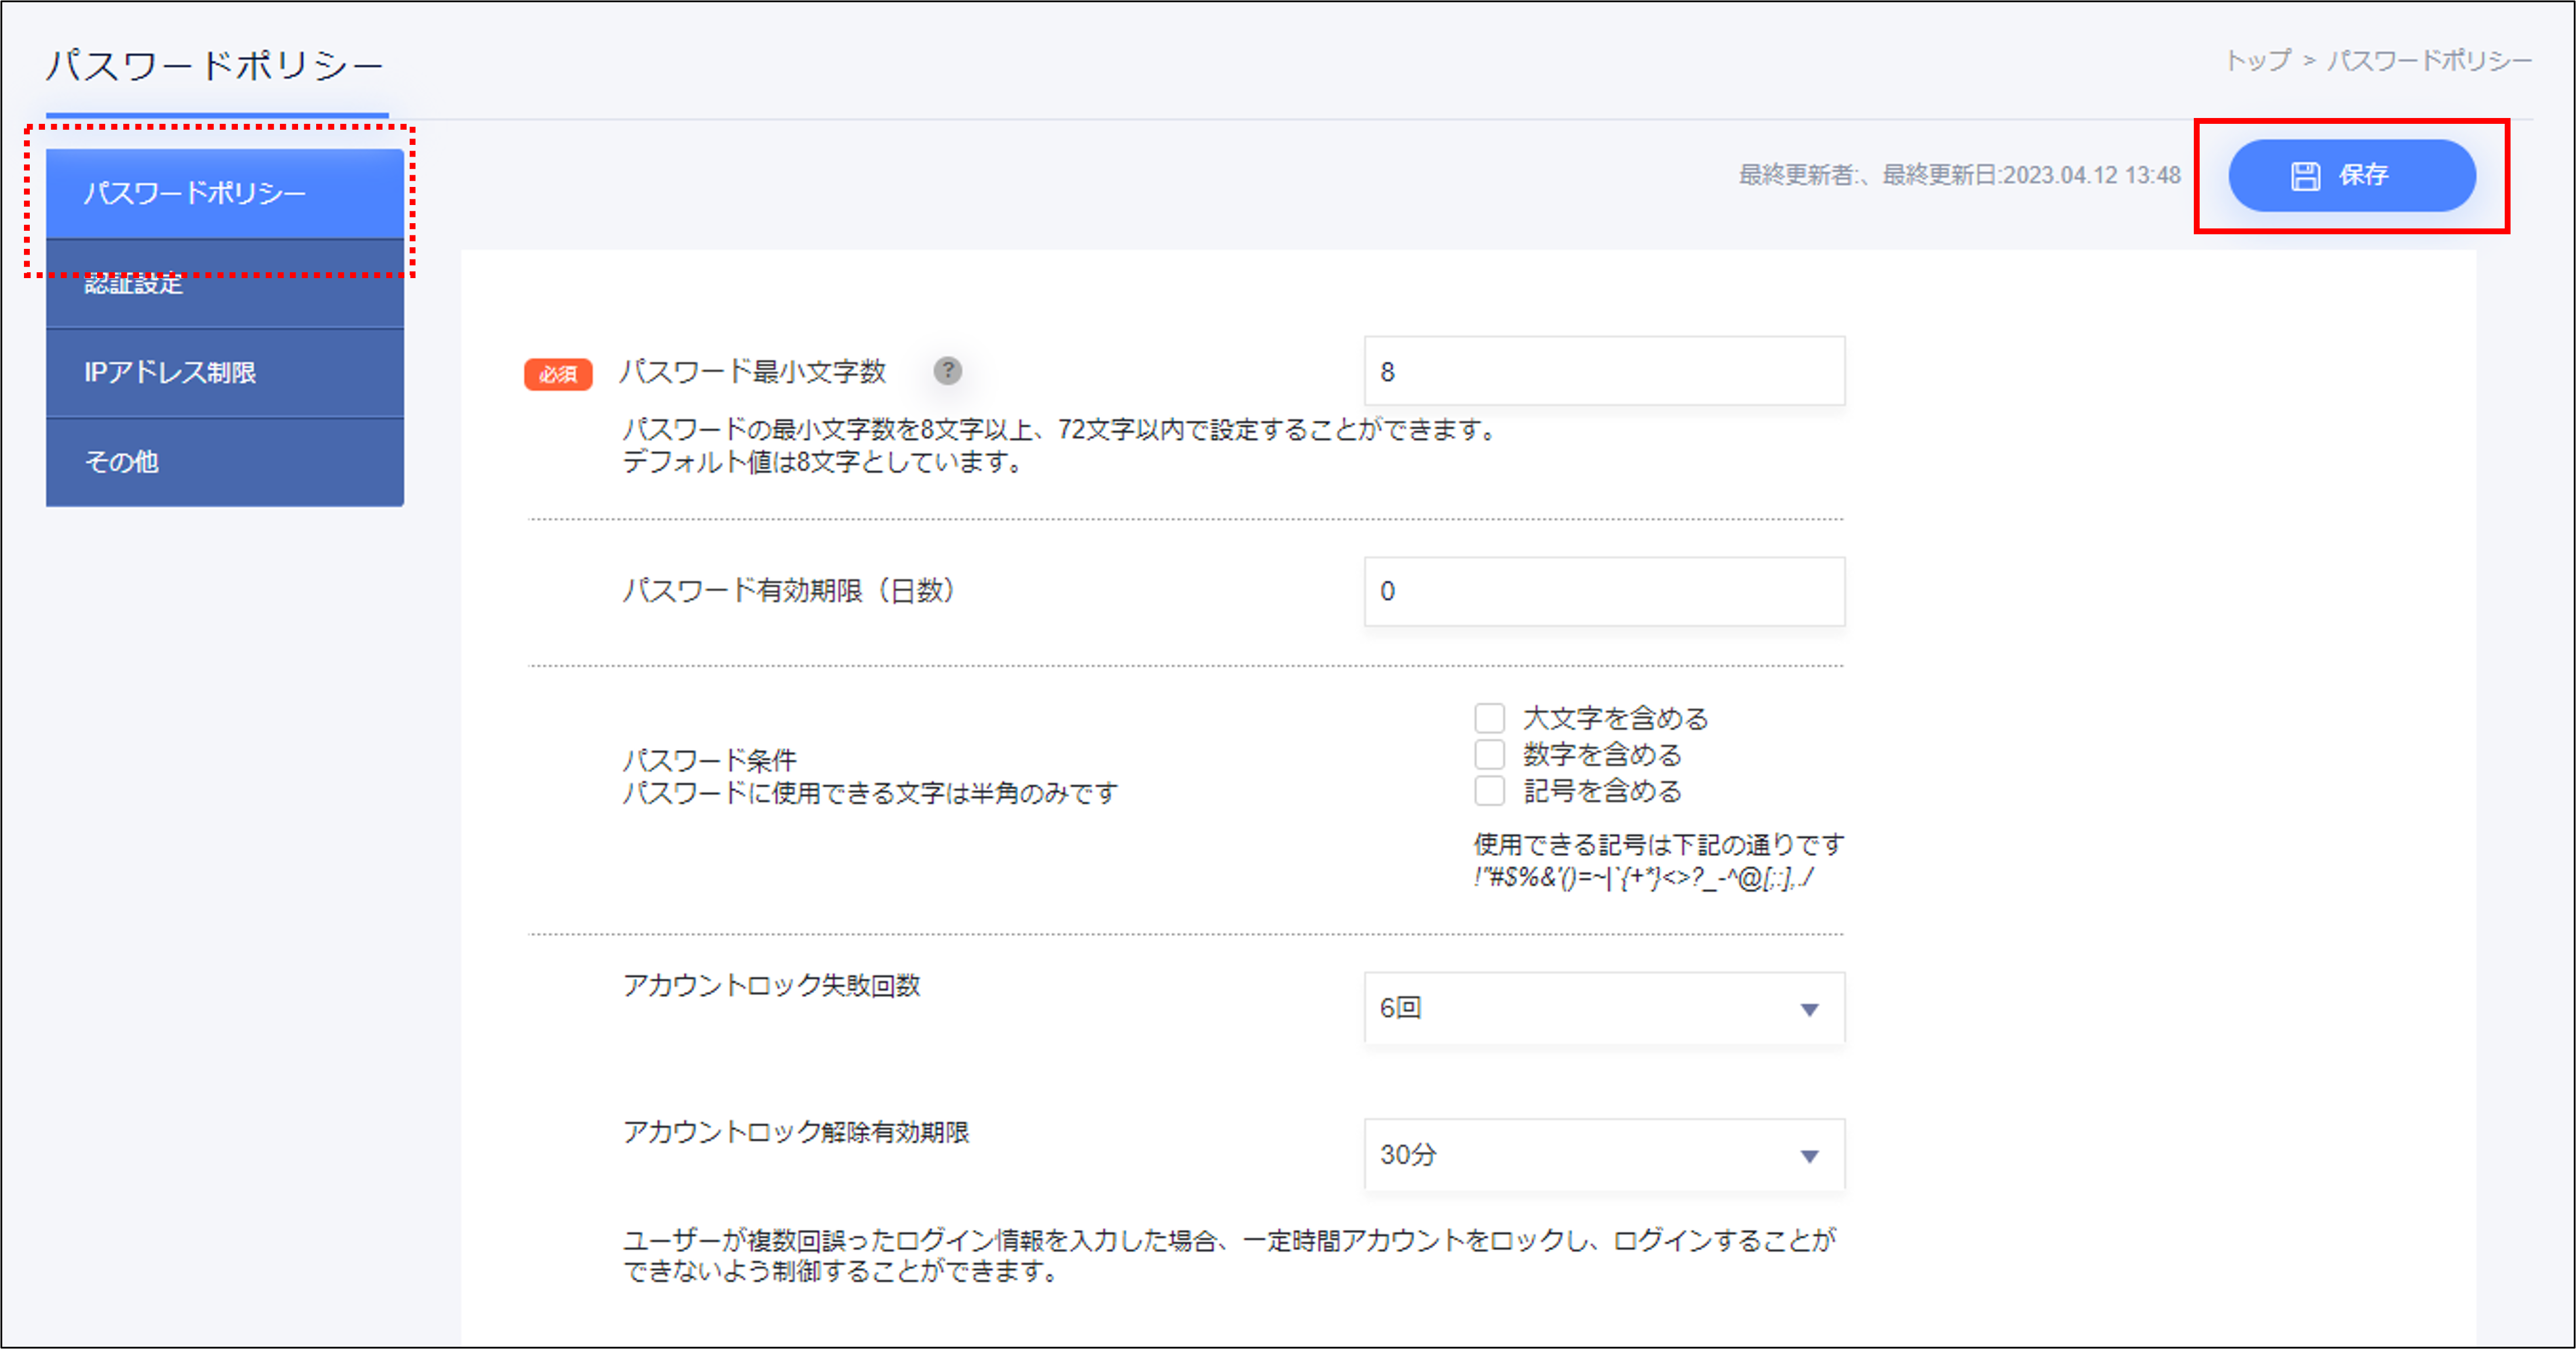
Task: Click the dropdown arrow beside 30分
Action: point(1809,1156)
